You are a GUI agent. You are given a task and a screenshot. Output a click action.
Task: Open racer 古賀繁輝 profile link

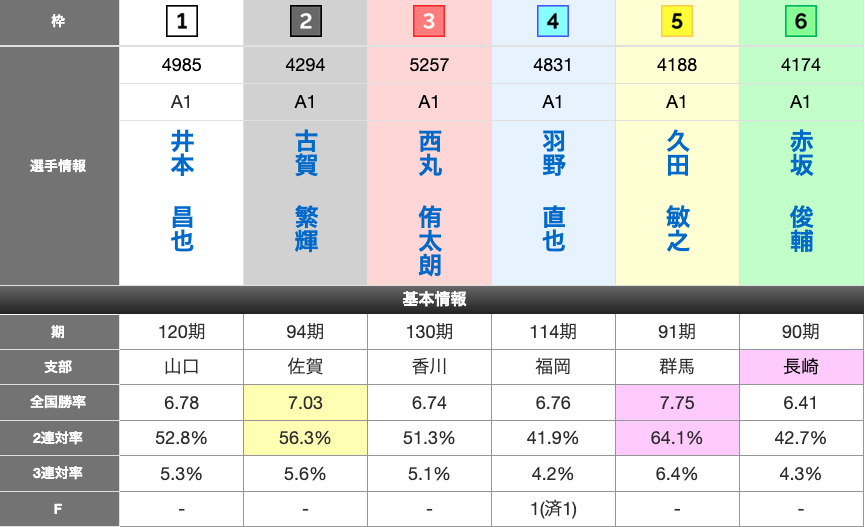pyautogui.click(x=306, y=191)
